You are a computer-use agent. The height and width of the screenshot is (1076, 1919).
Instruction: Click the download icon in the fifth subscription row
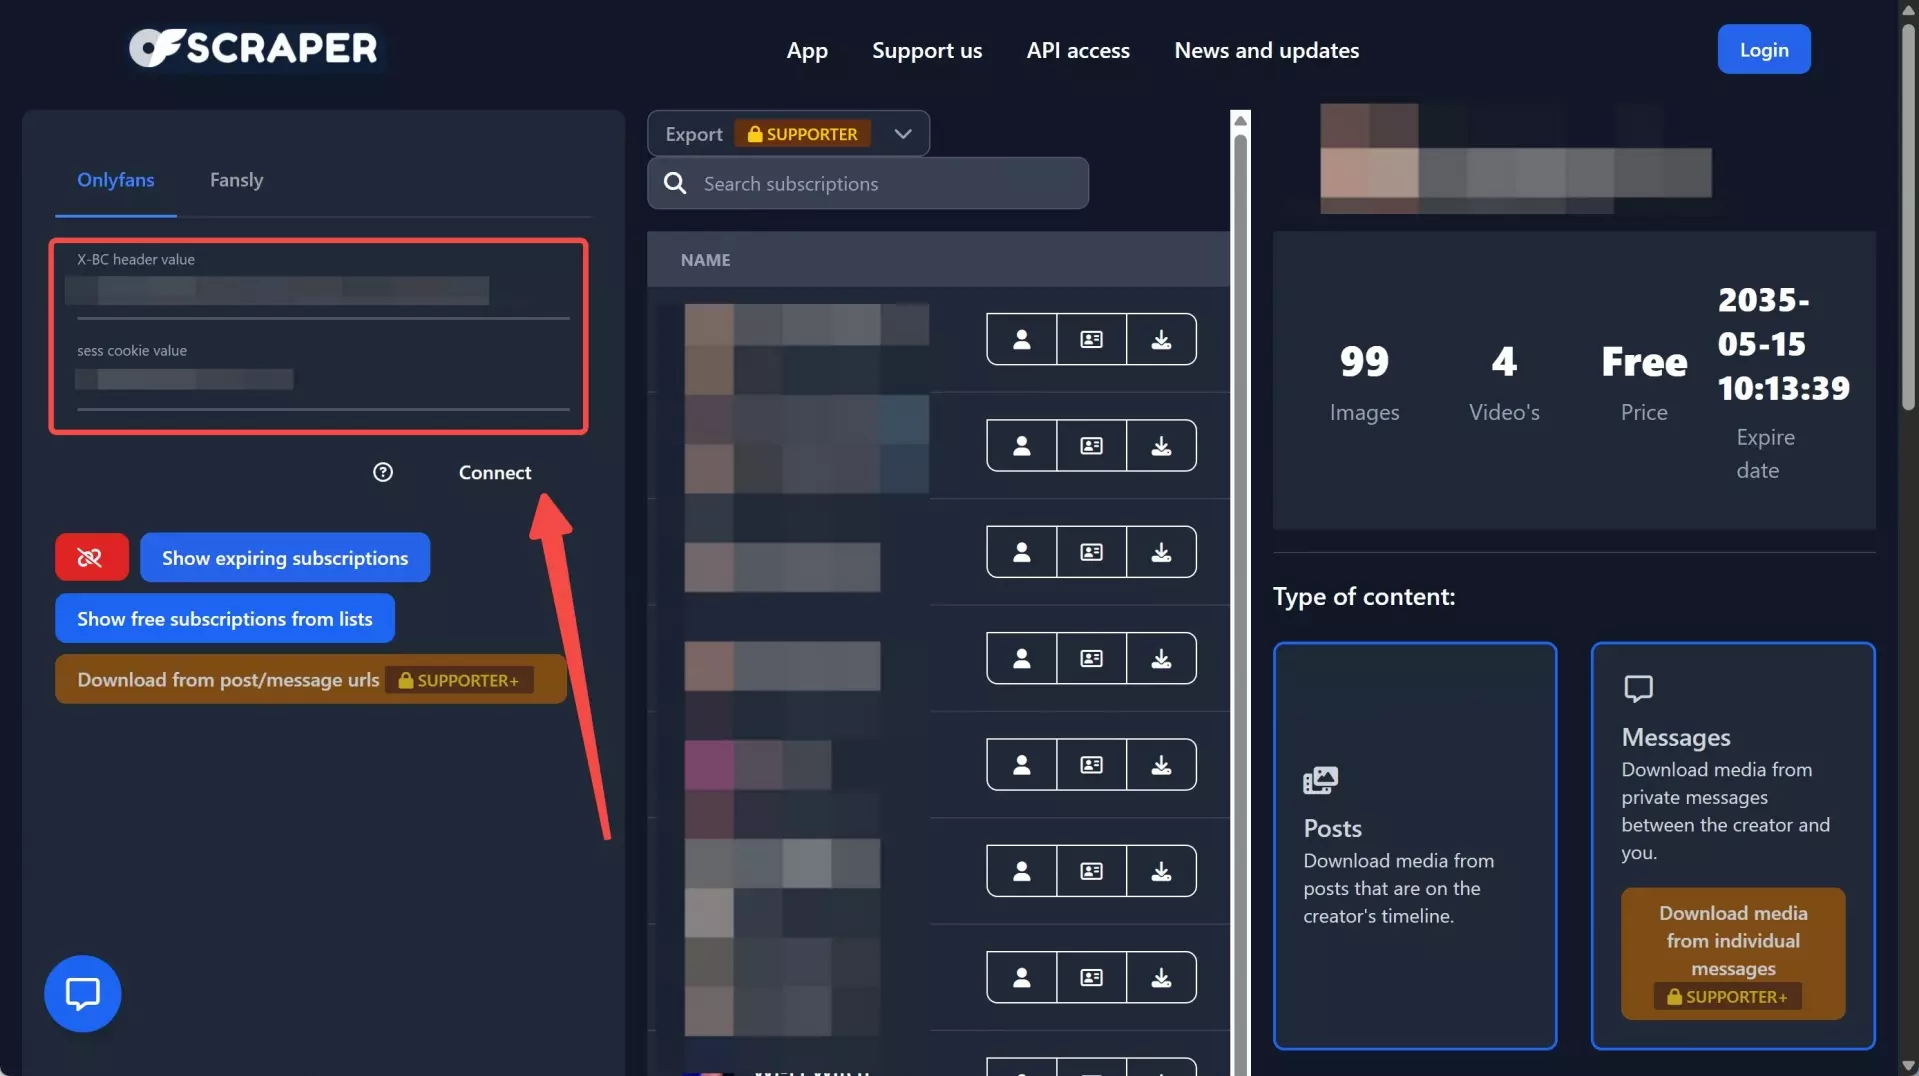pos(1161,765)
